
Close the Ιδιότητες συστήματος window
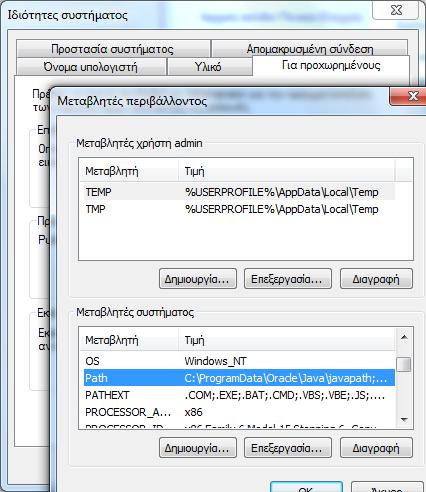[x=396, y=10]
